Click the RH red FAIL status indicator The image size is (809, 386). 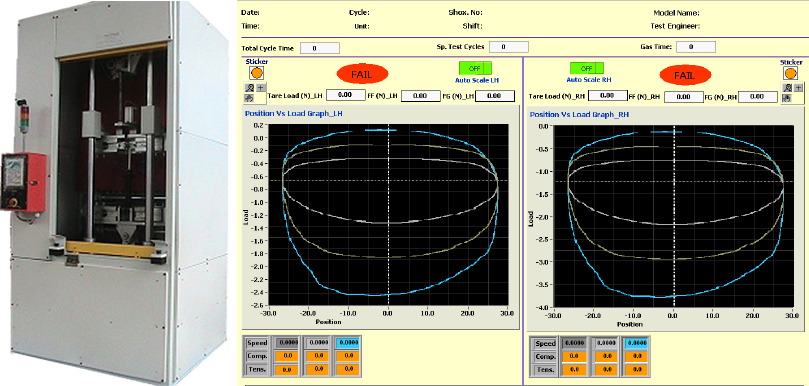(685, 75)
